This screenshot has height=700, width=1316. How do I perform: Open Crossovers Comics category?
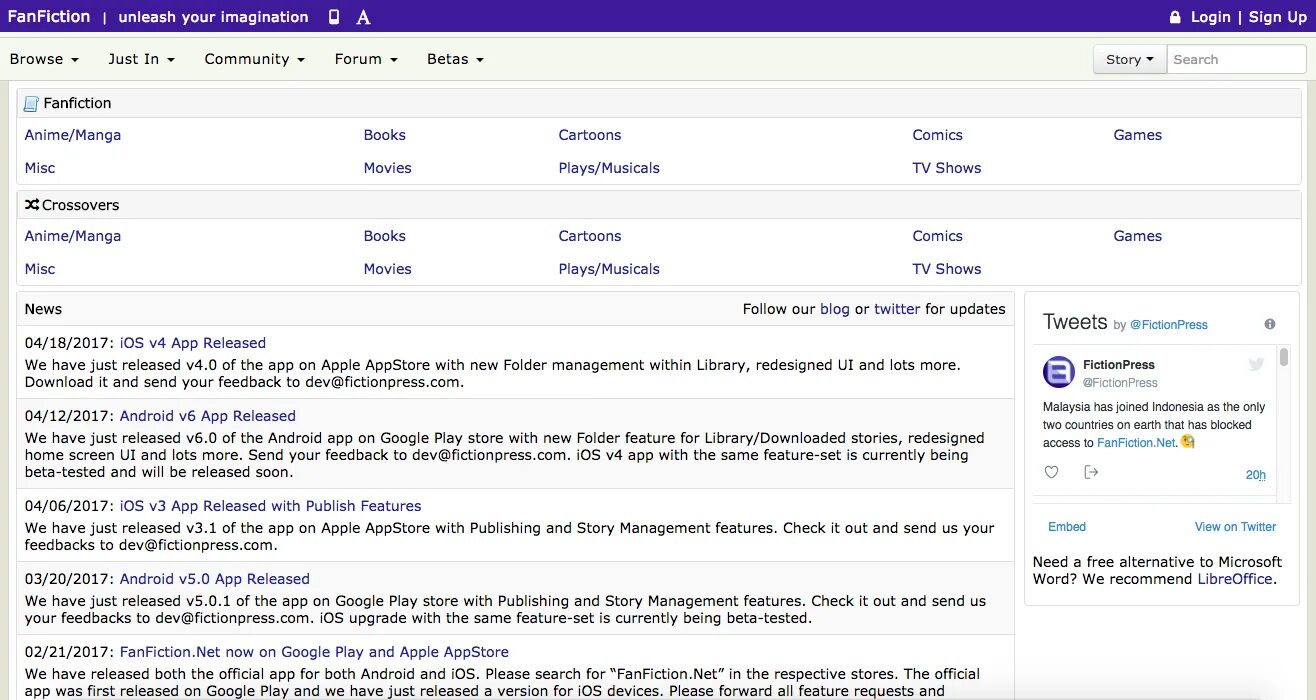click(938, 236)
